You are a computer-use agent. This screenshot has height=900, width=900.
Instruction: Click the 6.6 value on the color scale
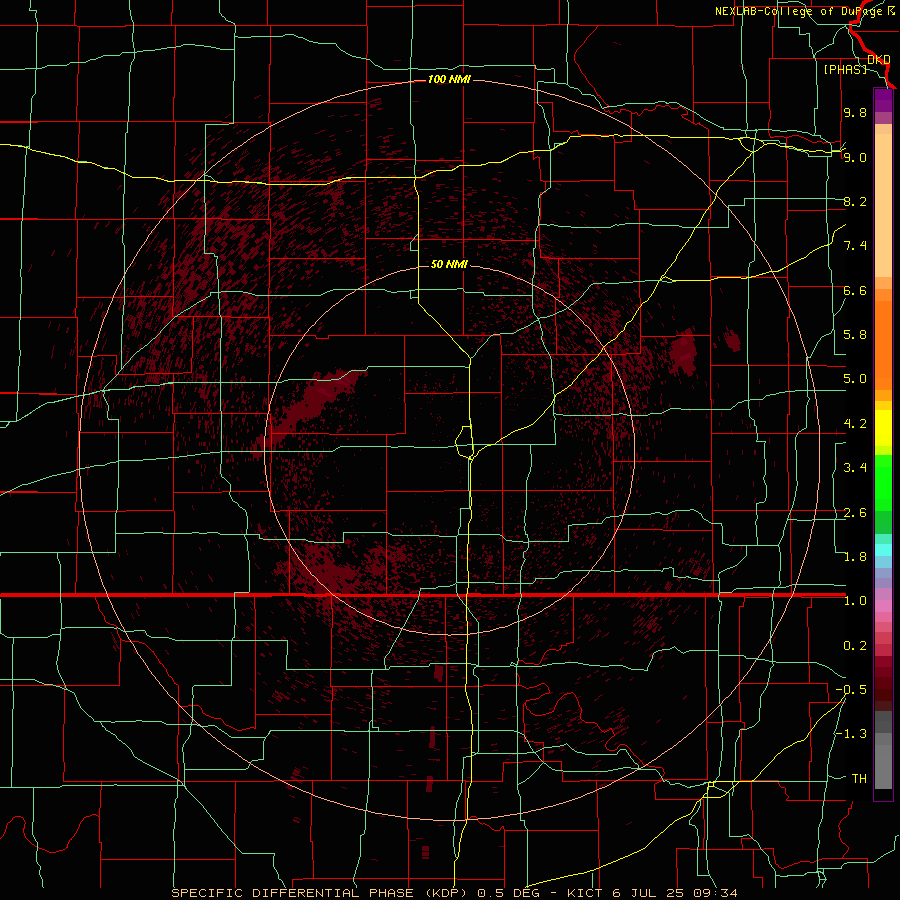point(855,290)
